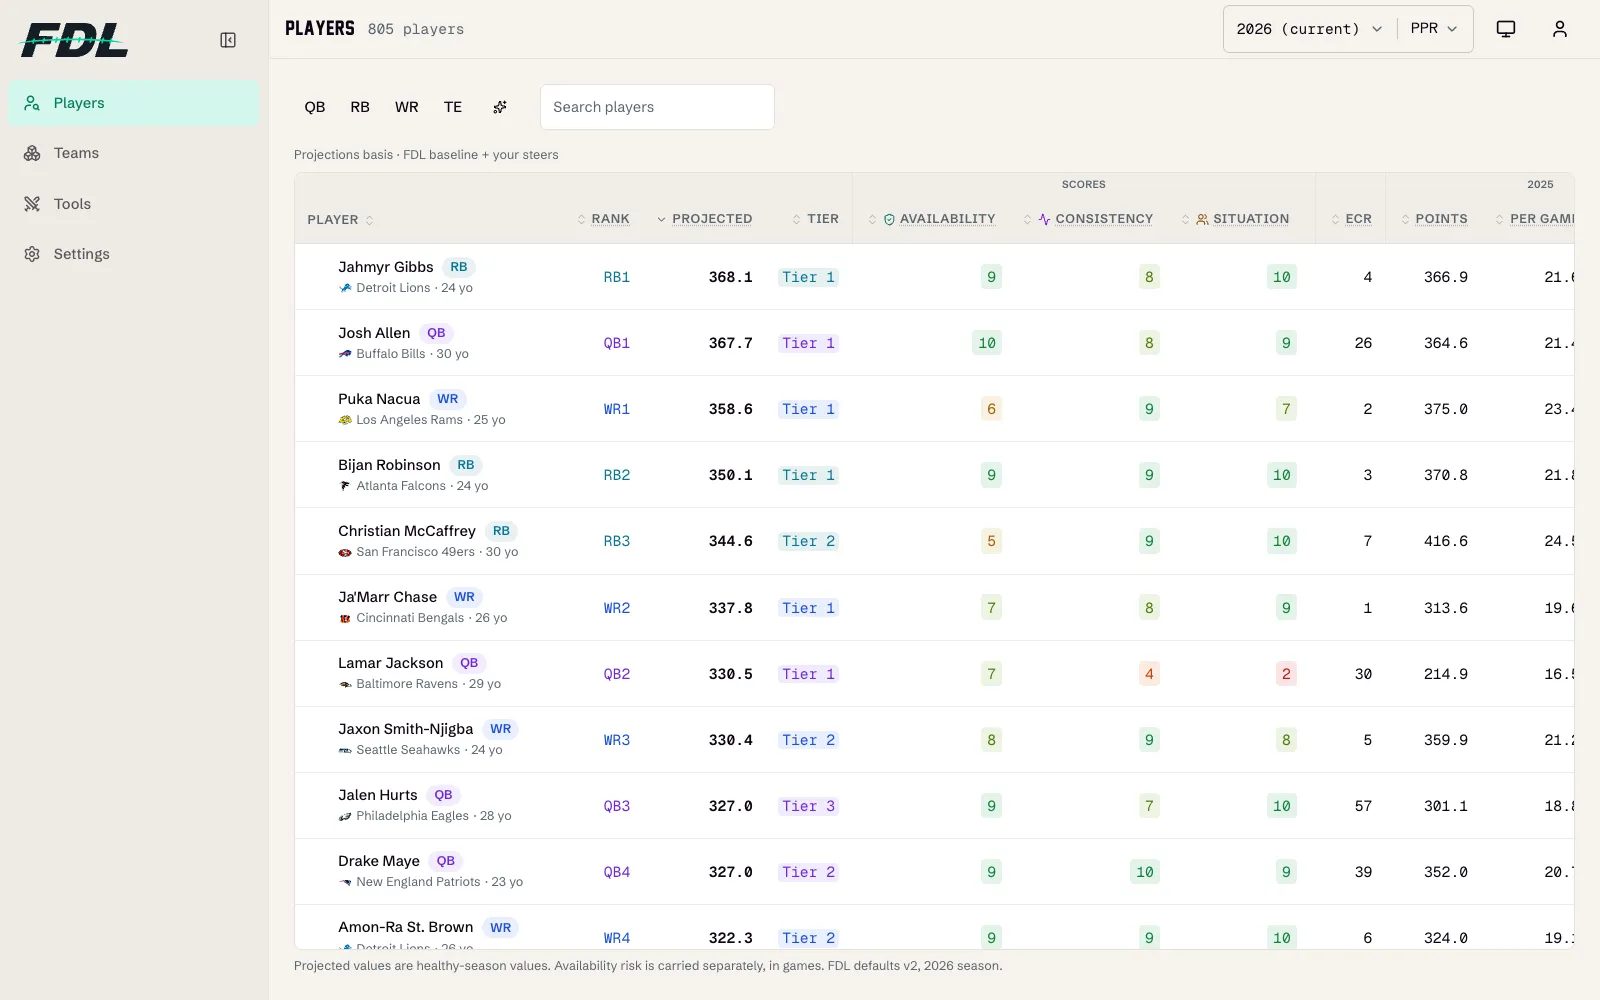Sort by the 2025 Points column

click(1434, 219)
